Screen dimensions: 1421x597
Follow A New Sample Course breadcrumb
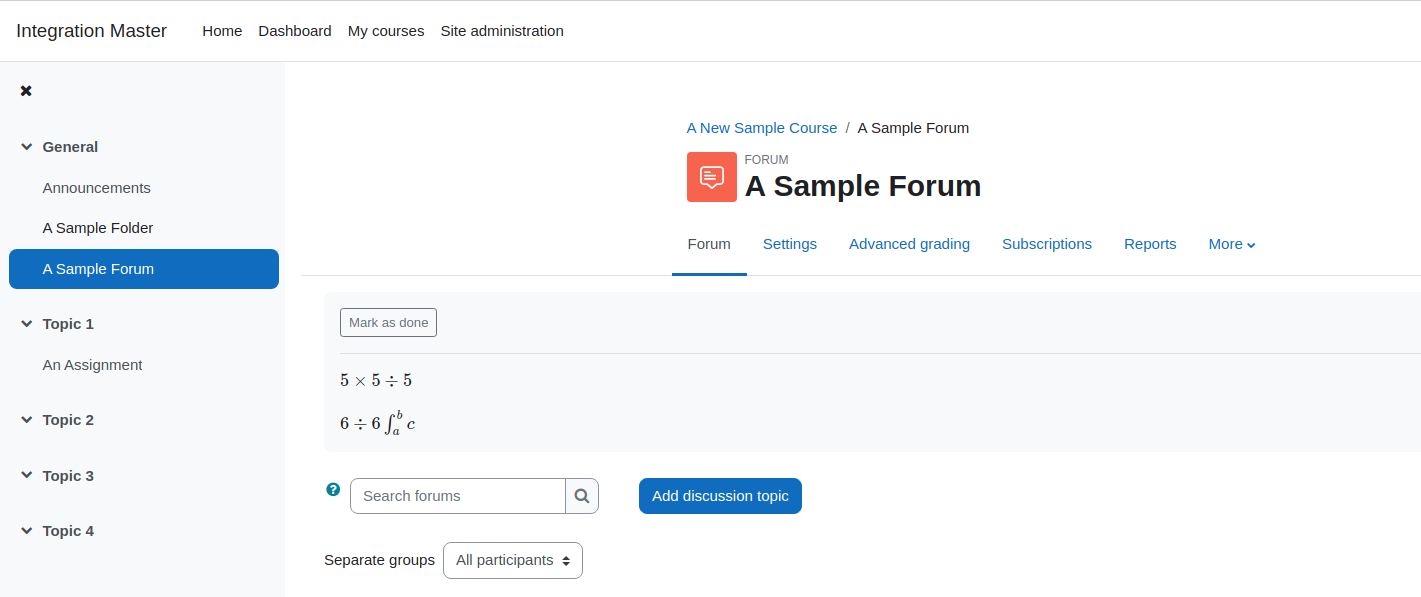(x=762, y=128)
